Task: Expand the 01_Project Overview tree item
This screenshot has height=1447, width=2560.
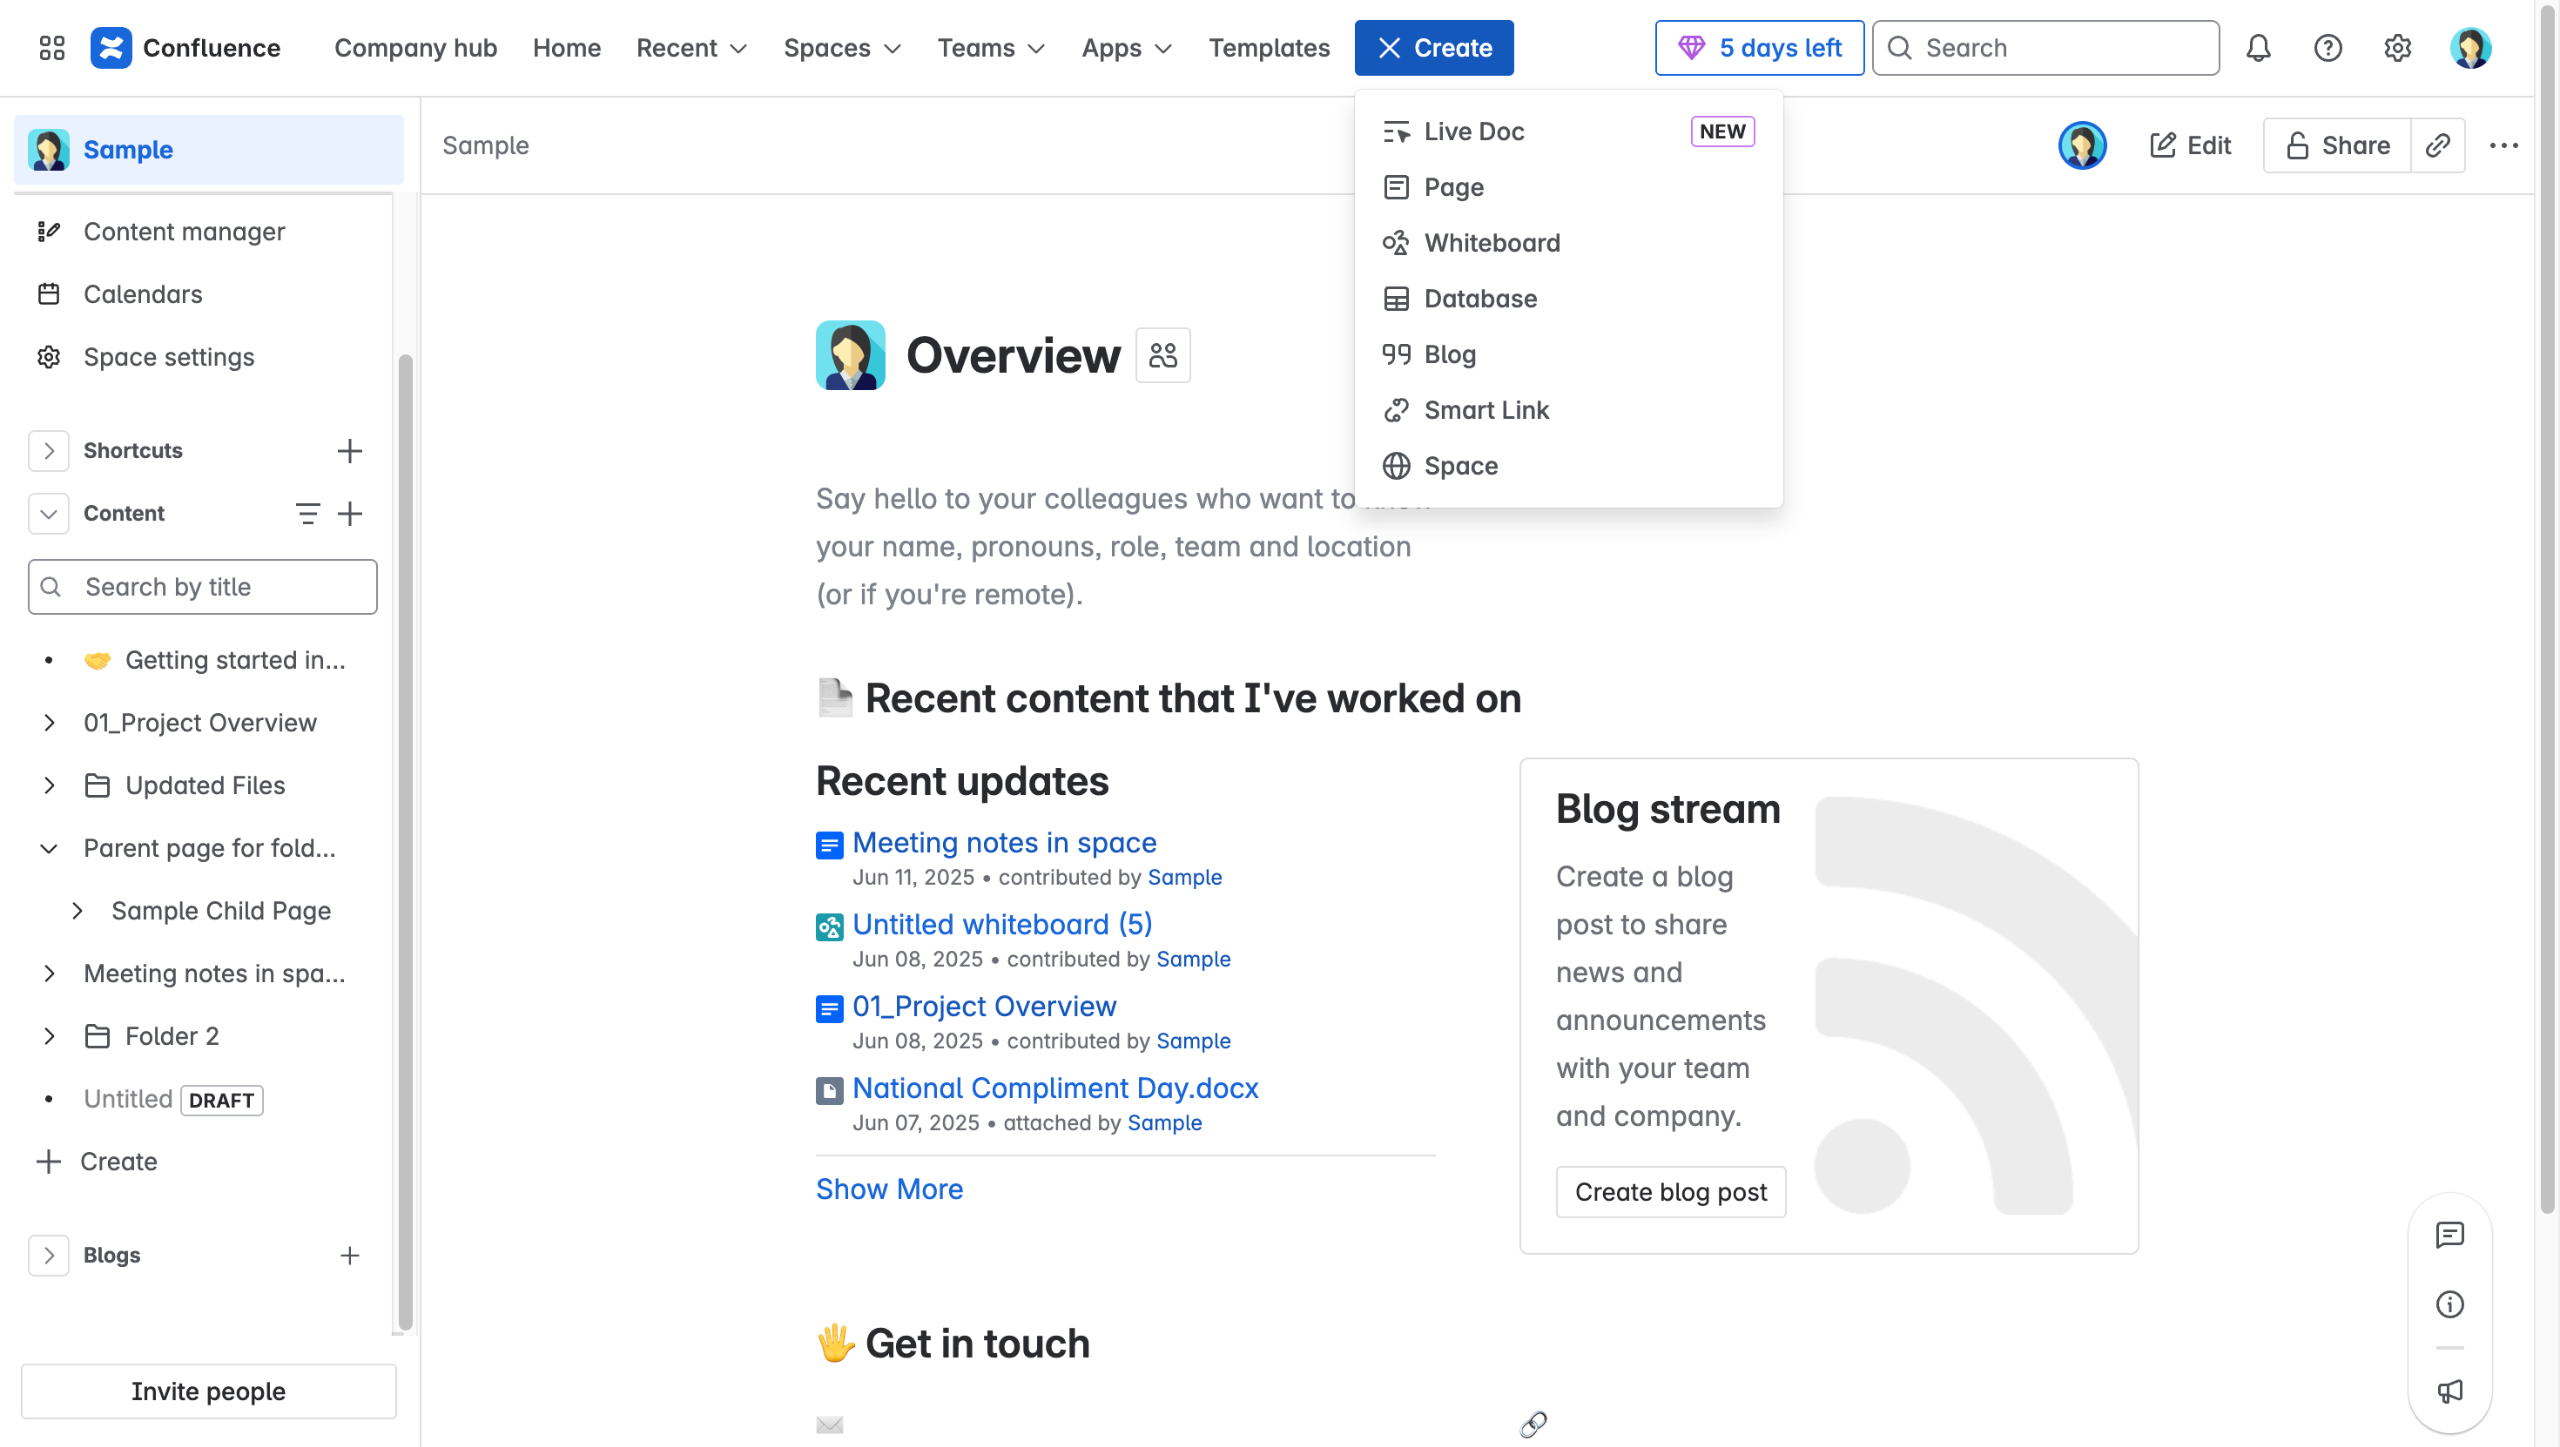Action: (x=49, y=723)
